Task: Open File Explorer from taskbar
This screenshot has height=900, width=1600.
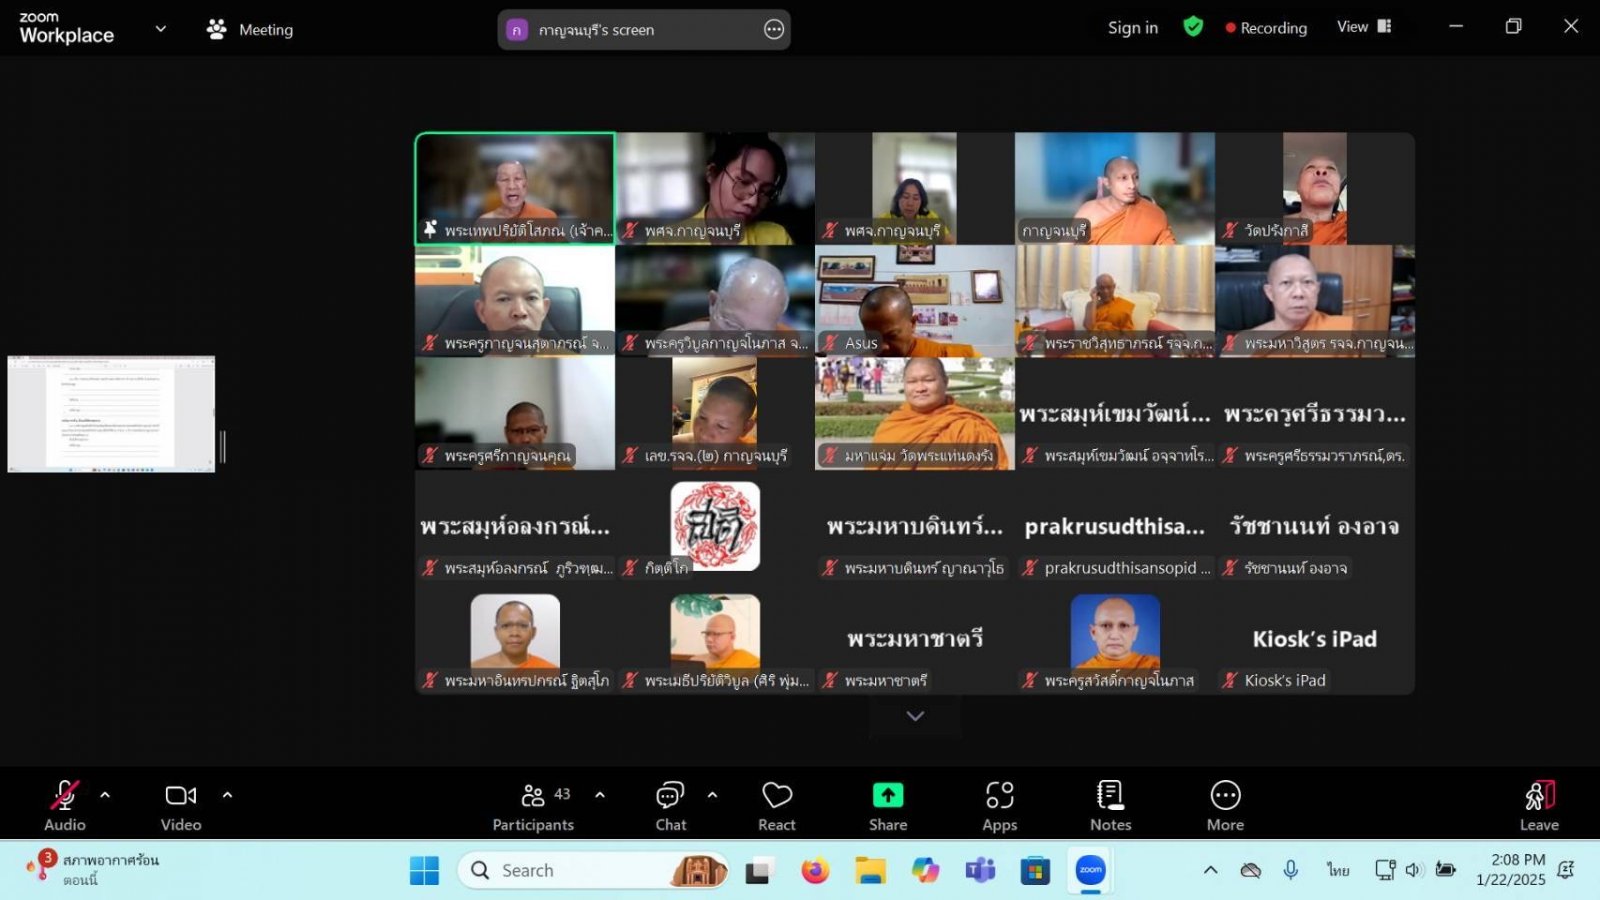Action: tap(870, 871)
